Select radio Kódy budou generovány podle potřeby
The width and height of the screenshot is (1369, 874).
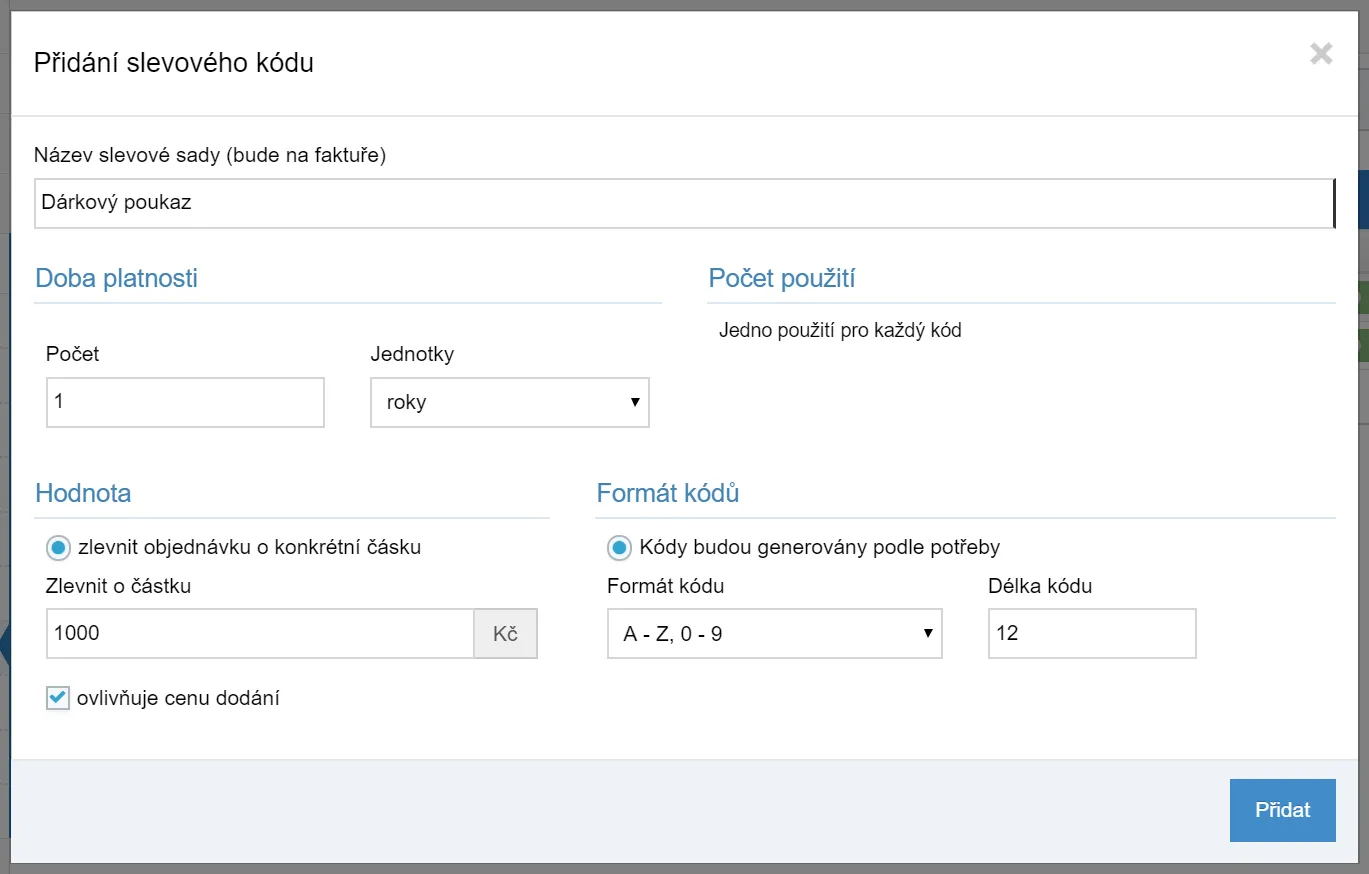(619, 547)
